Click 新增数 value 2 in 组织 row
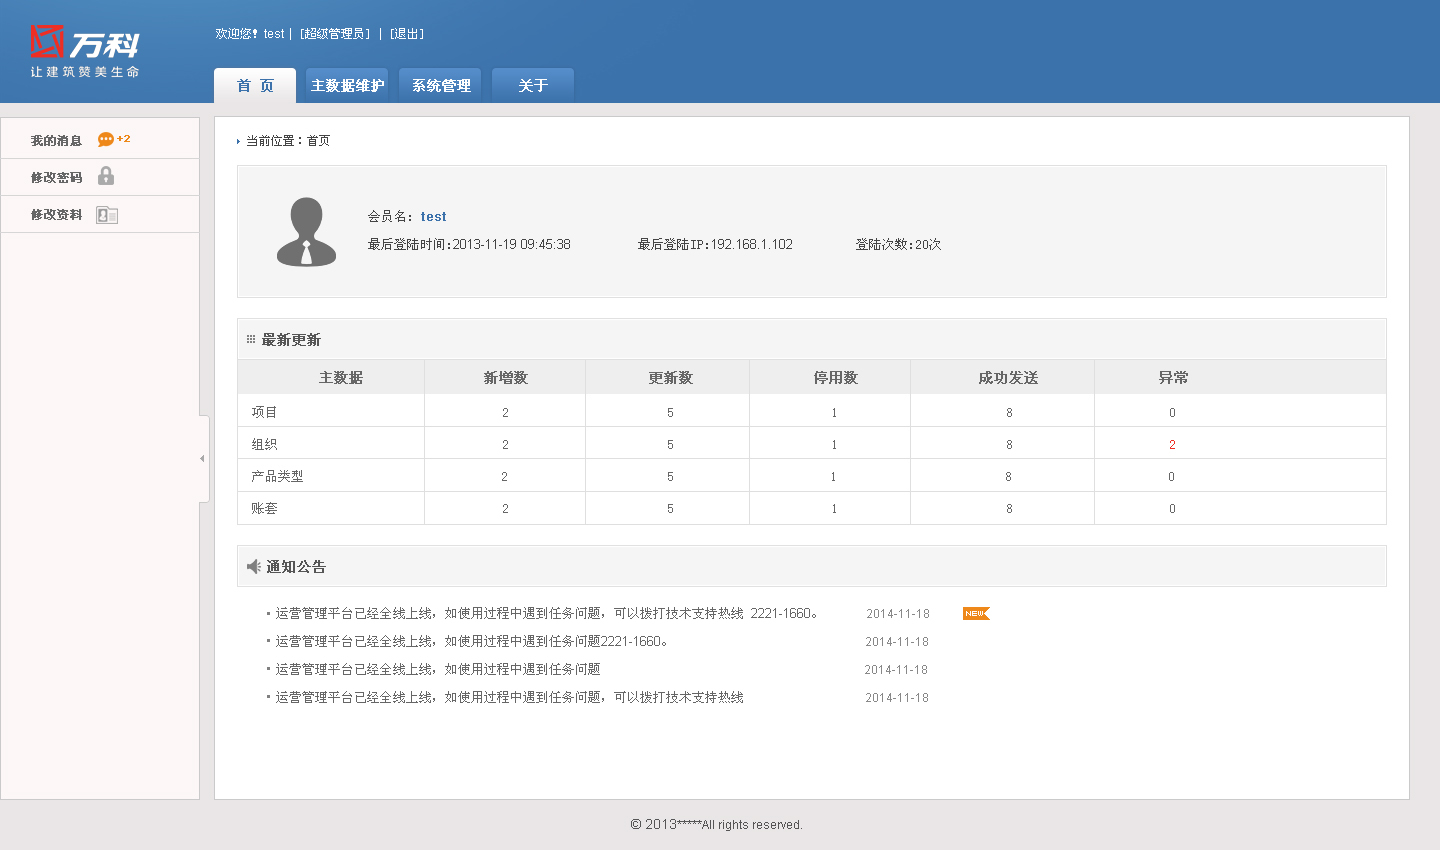 pyautogui.click(x=505, y=445)
